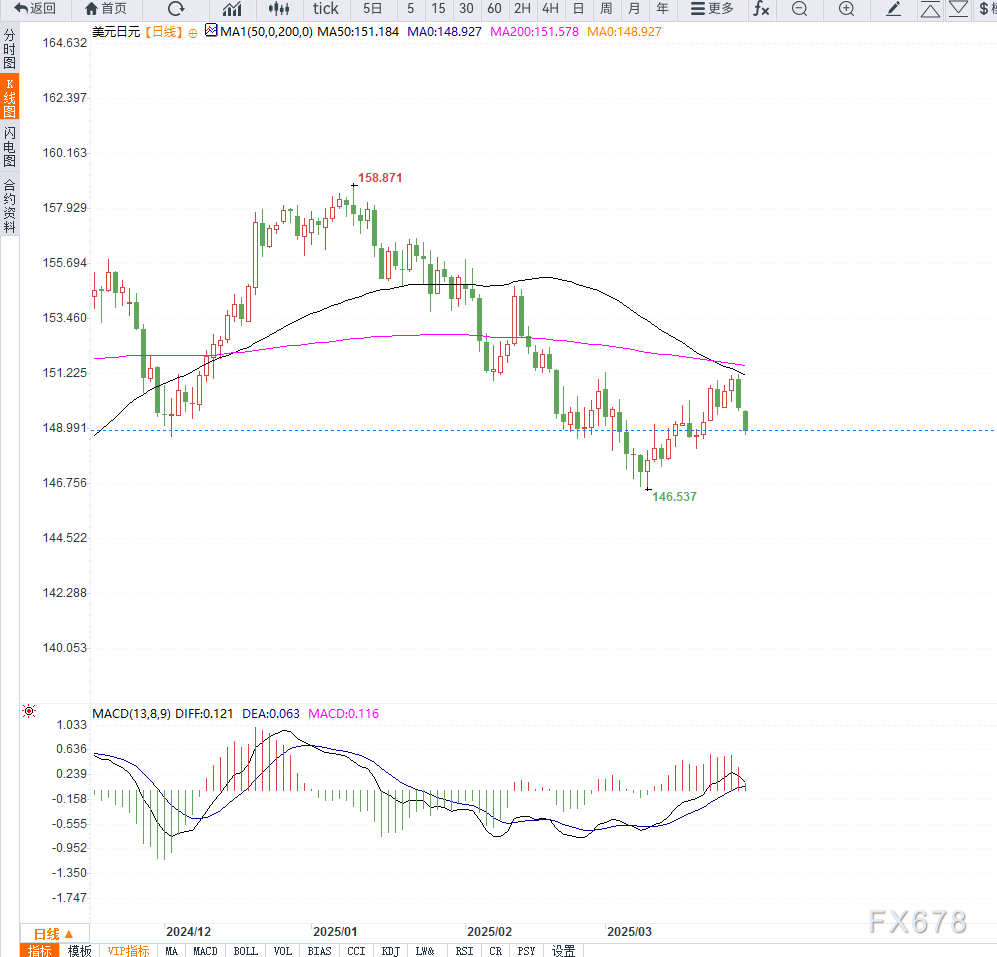The height and width of the screenshot is (957, 997).
Task: Open the 首页 home page
Action: (106, 9)
